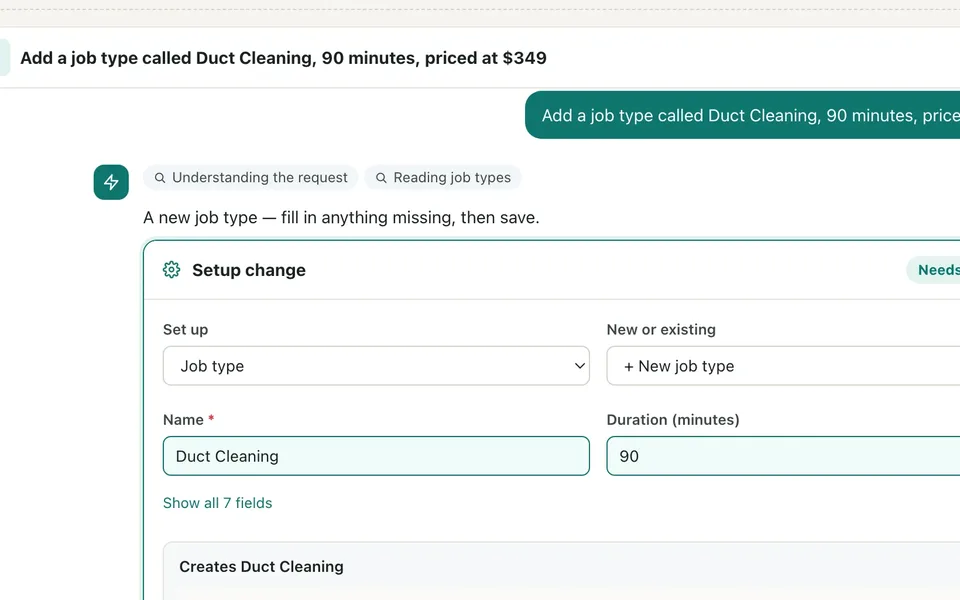The image size is (960, 600).
Task: Click the Name field containing Duct Cleaning
Action: click(x=376, y=456)
